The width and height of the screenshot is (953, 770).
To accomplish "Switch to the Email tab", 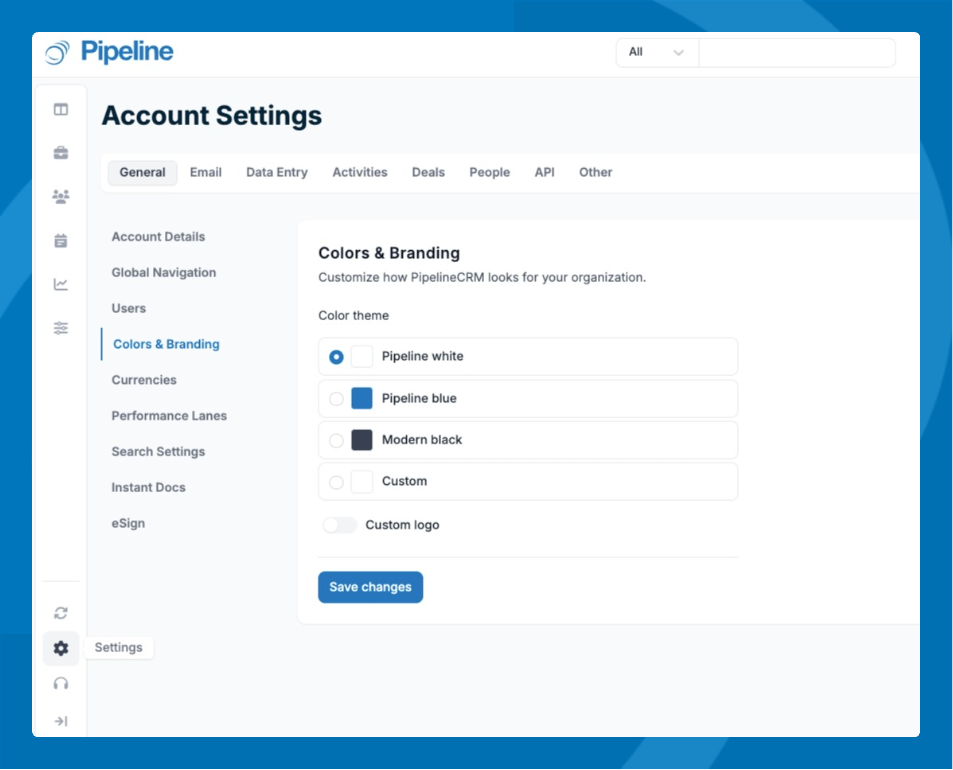I will pos(205,173).
